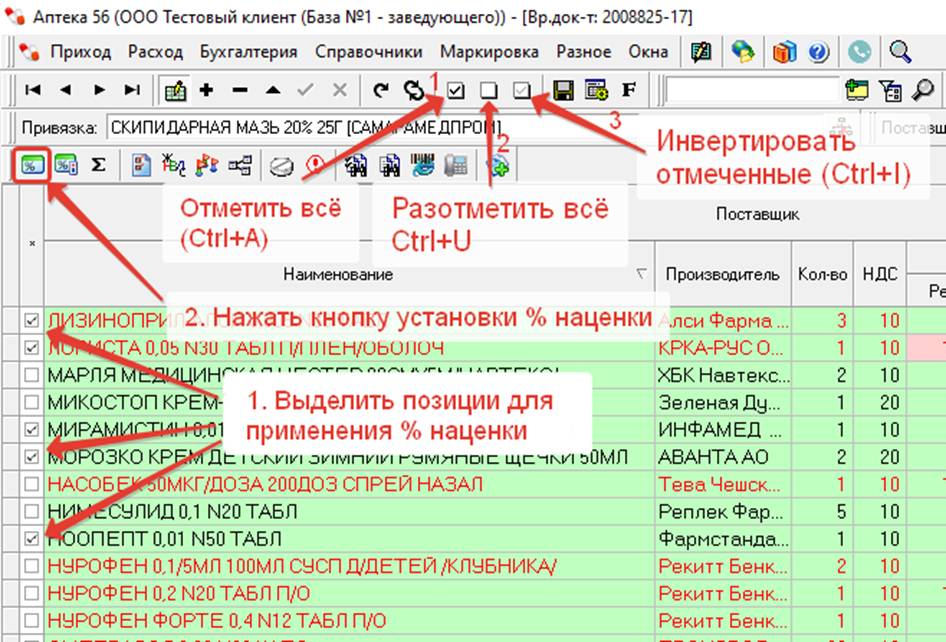Click the barcode scanner icon
Viewport: 946px width, 642px height.
[423, 165]
